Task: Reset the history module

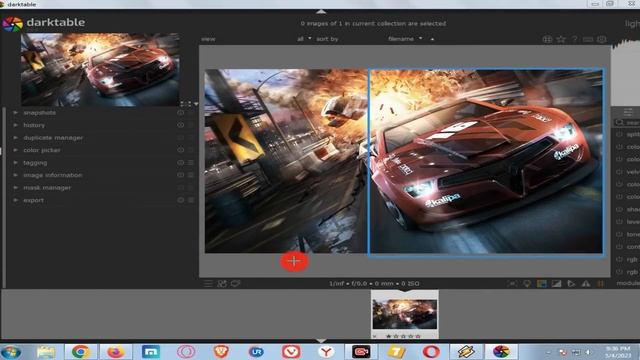Action: click(x=181, y=125)
